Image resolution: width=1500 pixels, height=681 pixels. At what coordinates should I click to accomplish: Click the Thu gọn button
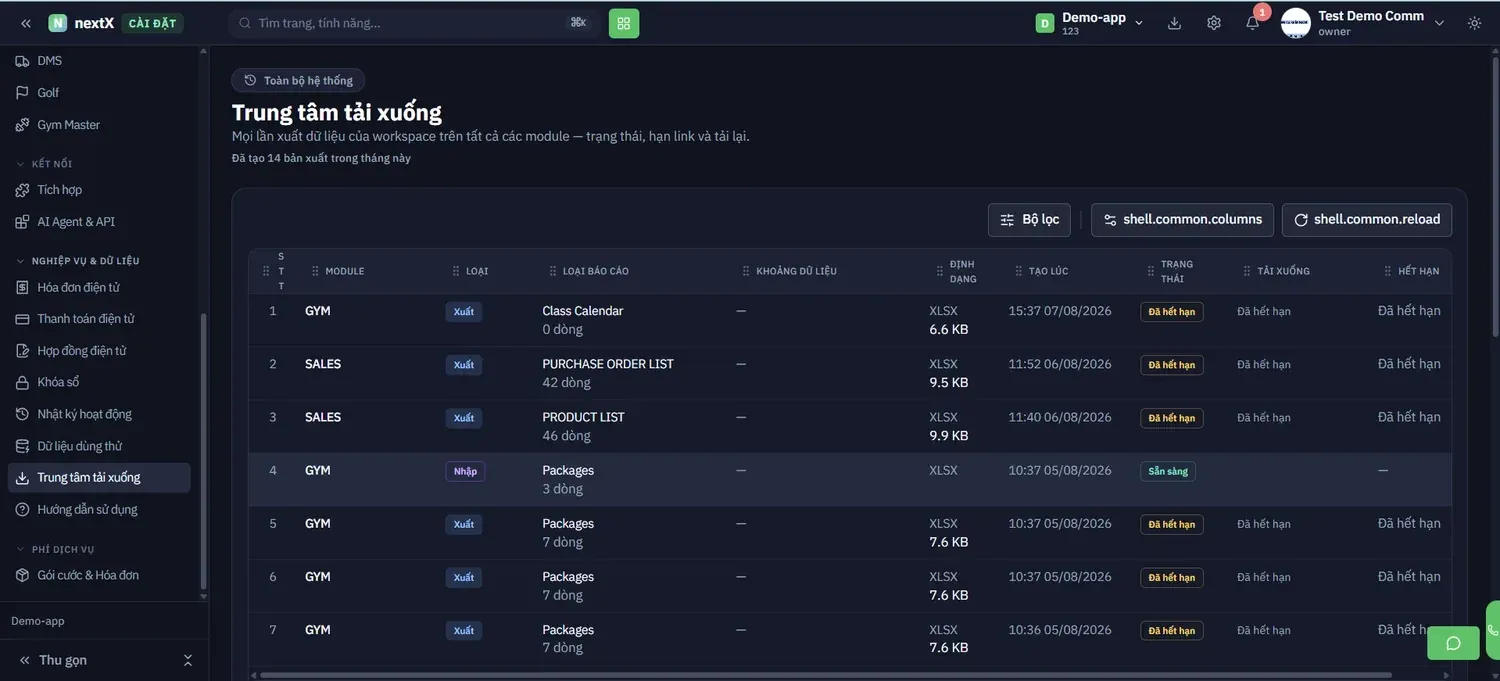[53, 660]
